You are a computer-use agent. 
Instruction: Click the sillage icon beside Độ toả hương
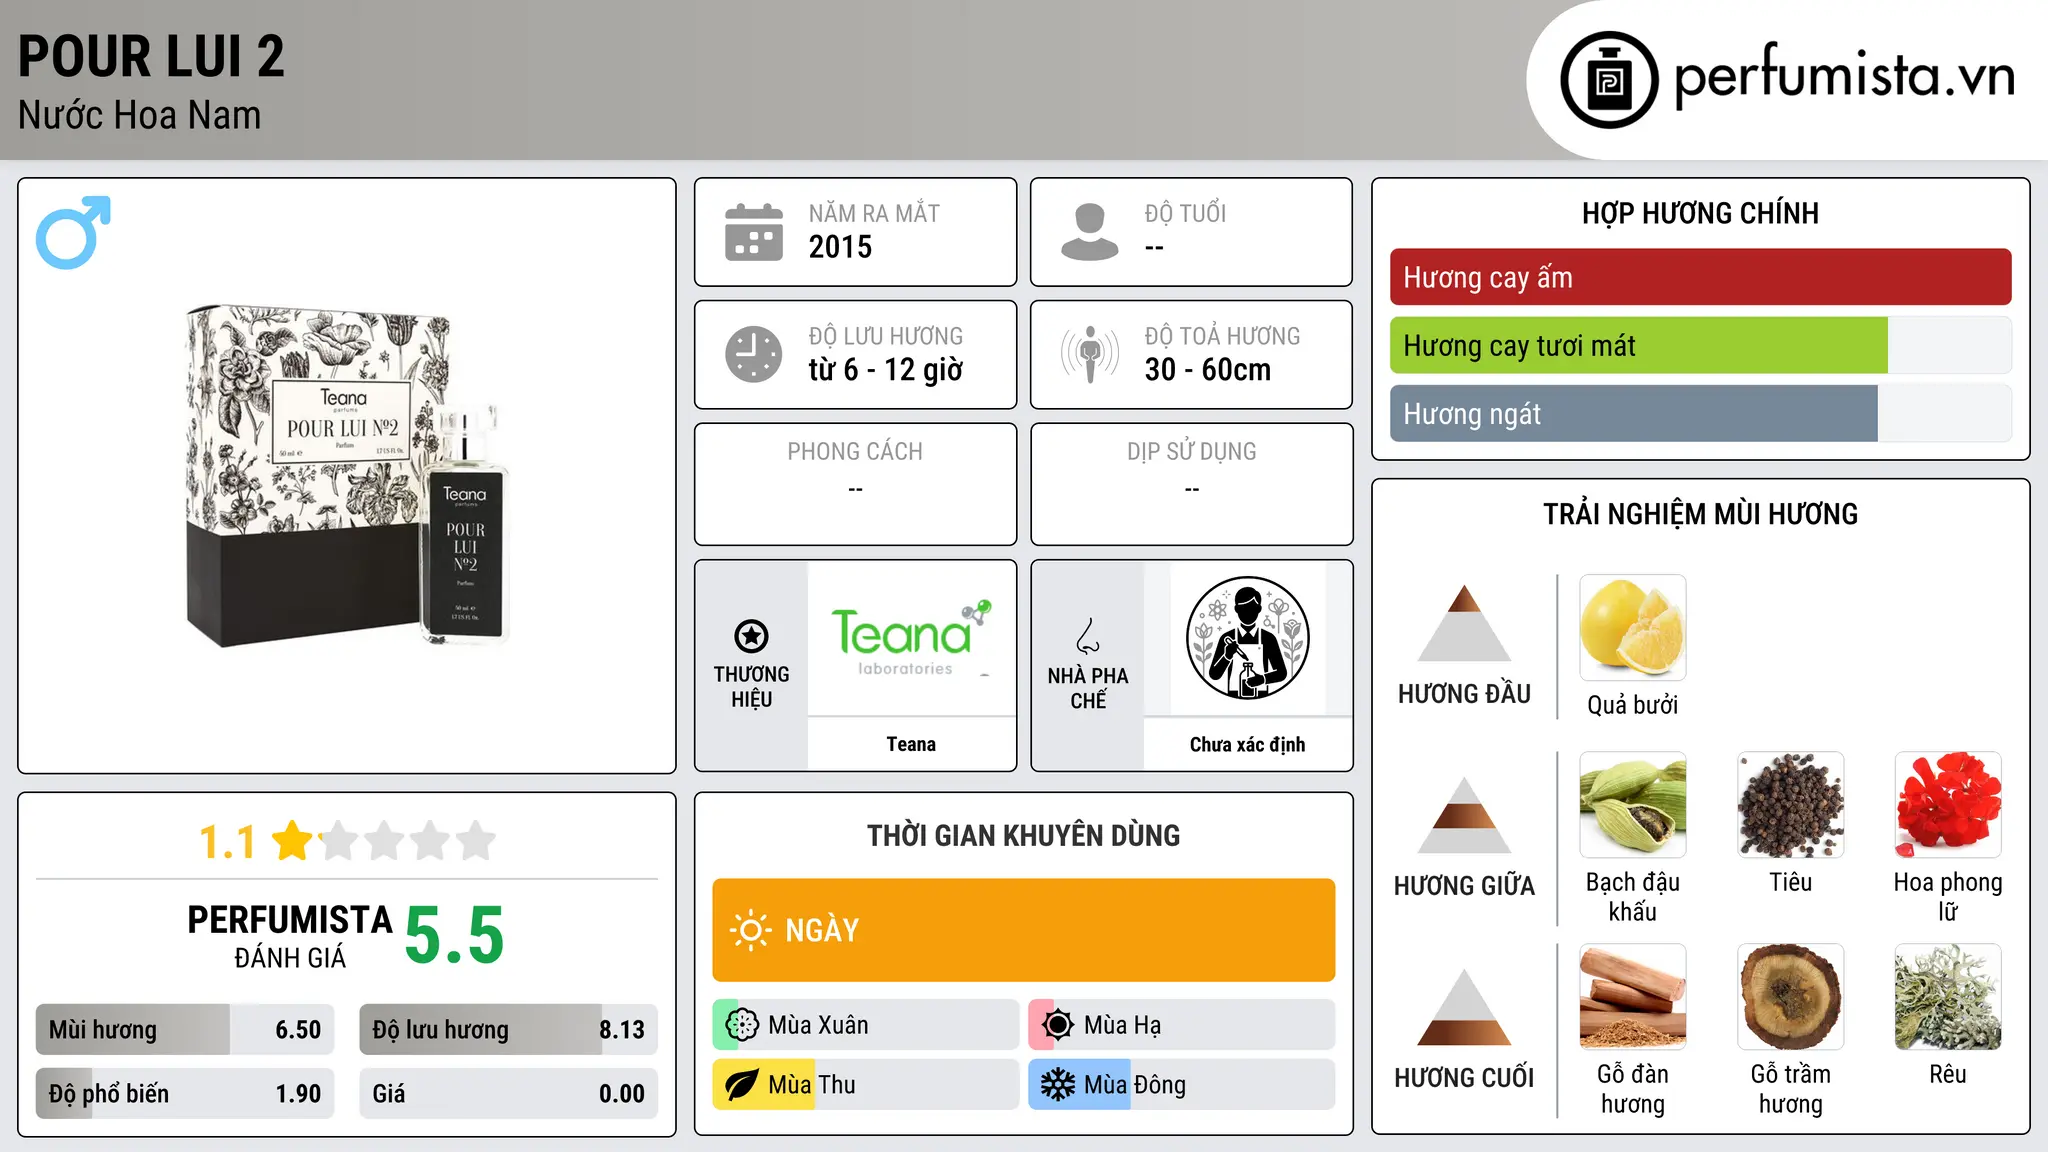1090,354
